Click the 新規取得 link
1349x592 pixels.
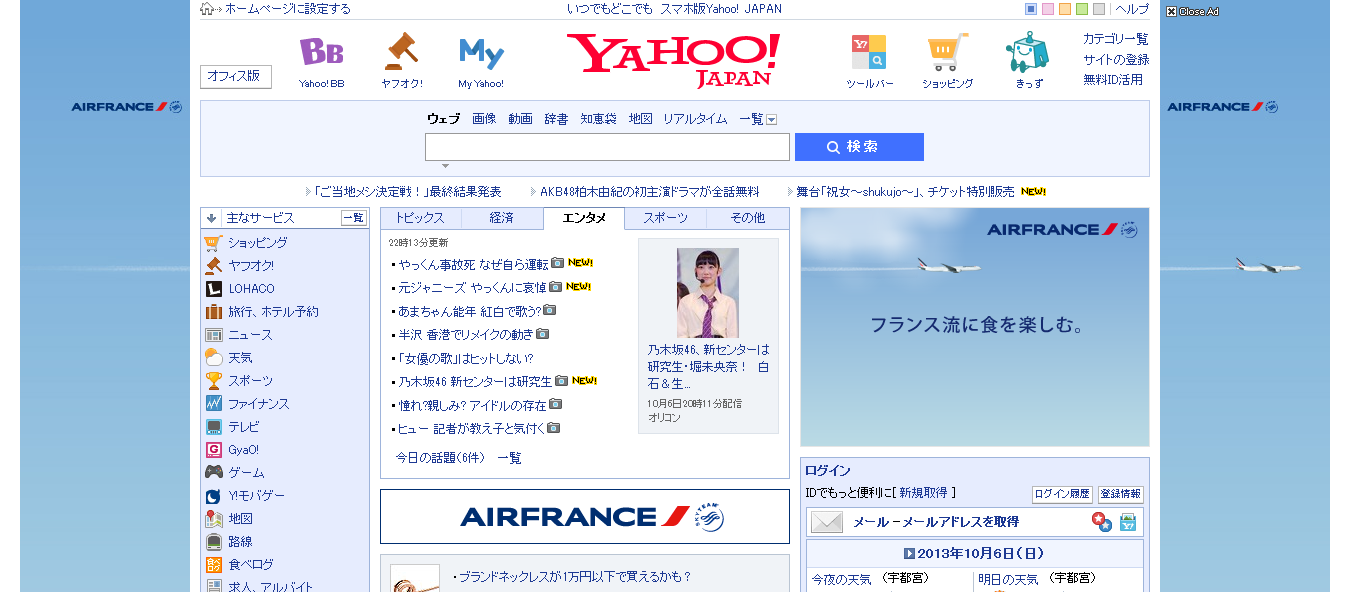[922, 493]
